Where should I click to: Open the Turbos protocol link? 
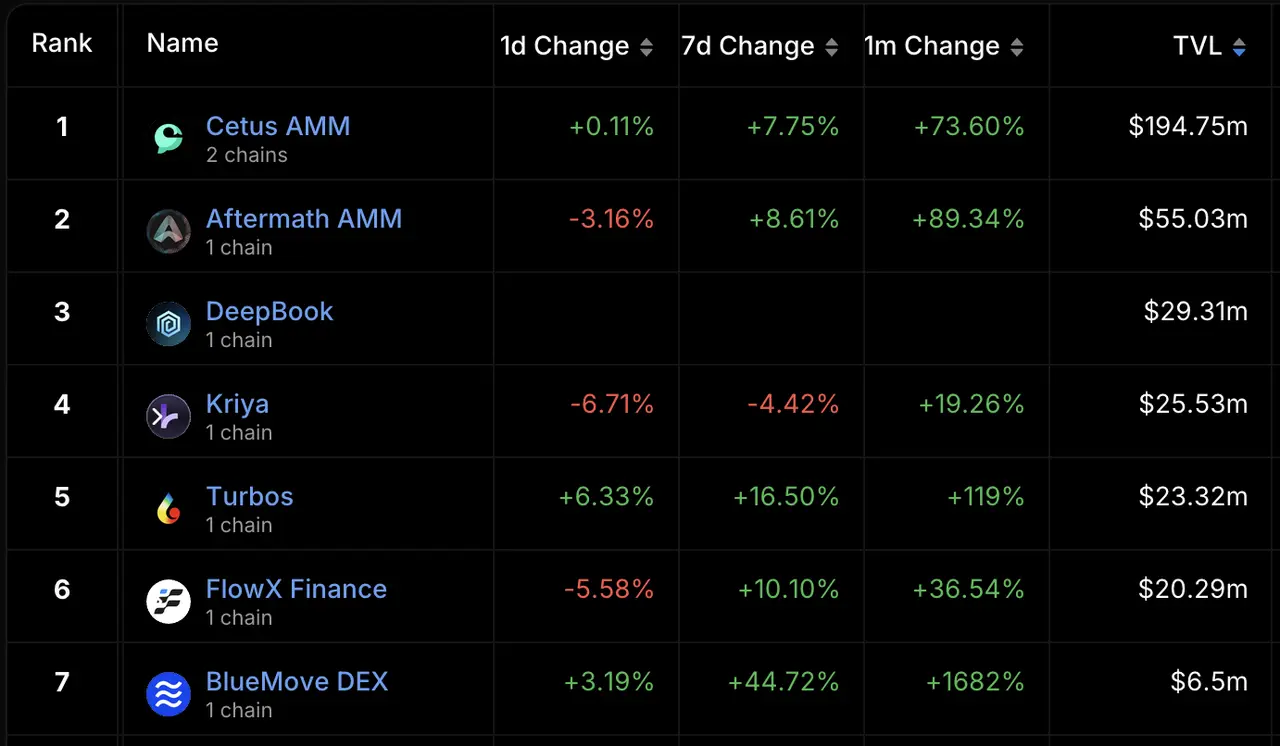pos(250,496)
